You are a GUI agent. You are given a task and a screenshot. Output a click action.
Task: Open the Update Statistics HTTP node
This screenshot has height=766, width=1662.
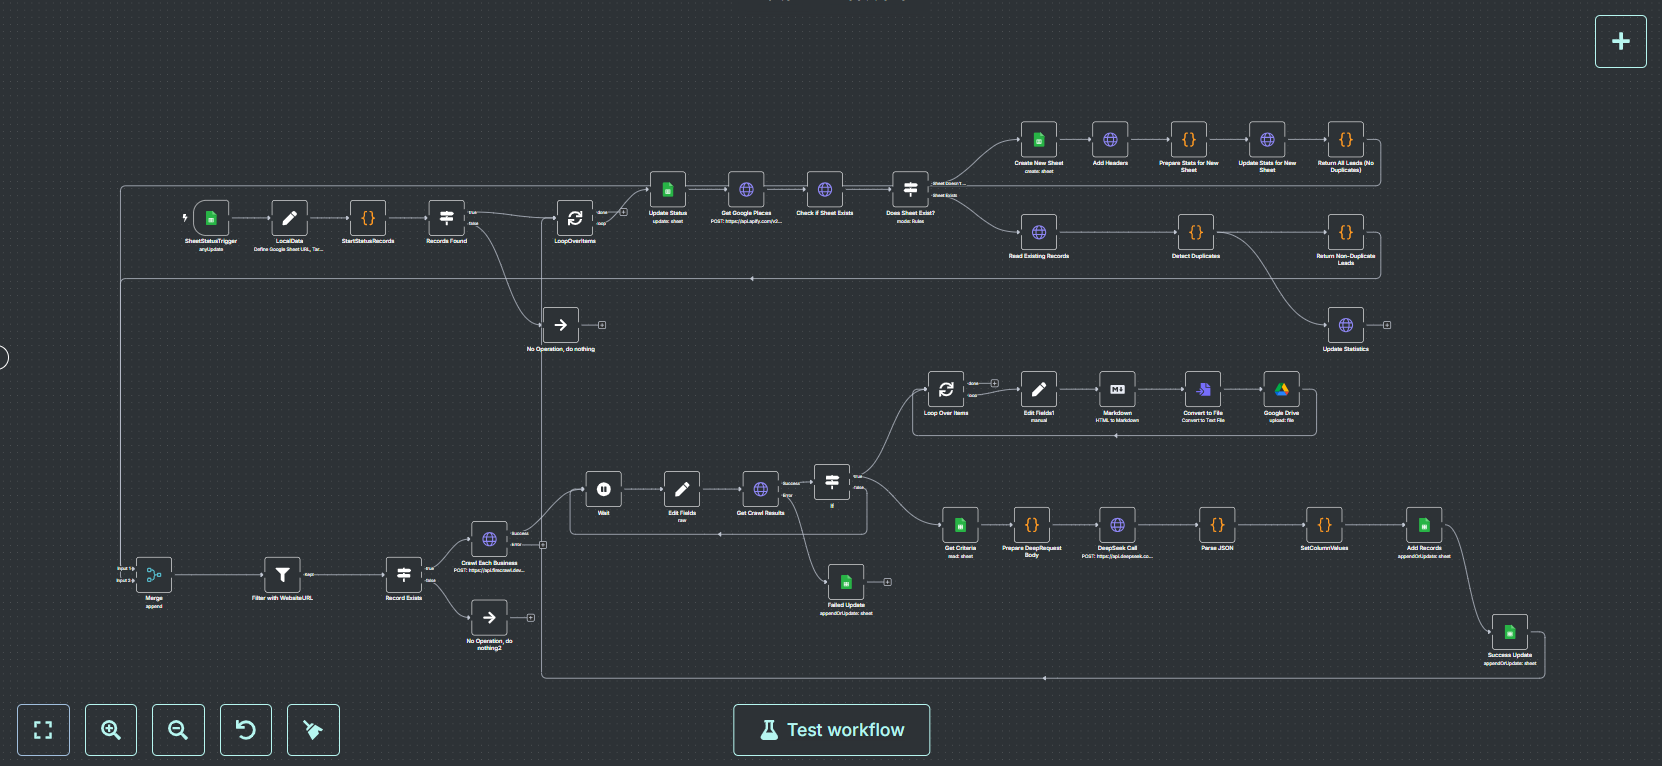point(1346,325)
